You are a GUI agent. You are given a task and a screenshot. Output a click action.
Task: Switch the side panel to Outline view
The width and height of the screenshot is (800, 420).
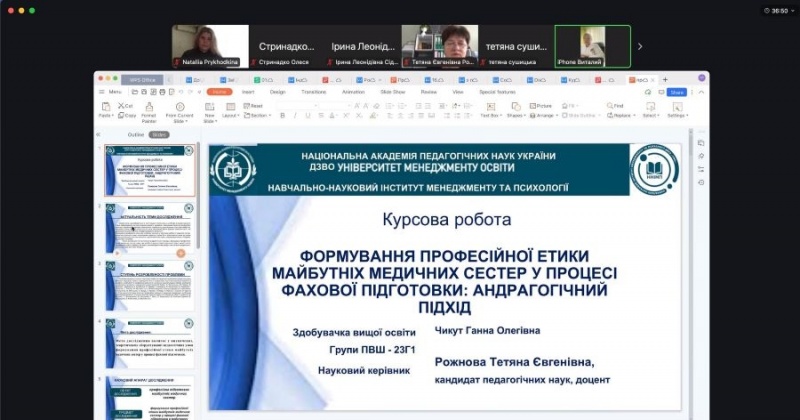(x=136, y=134)
